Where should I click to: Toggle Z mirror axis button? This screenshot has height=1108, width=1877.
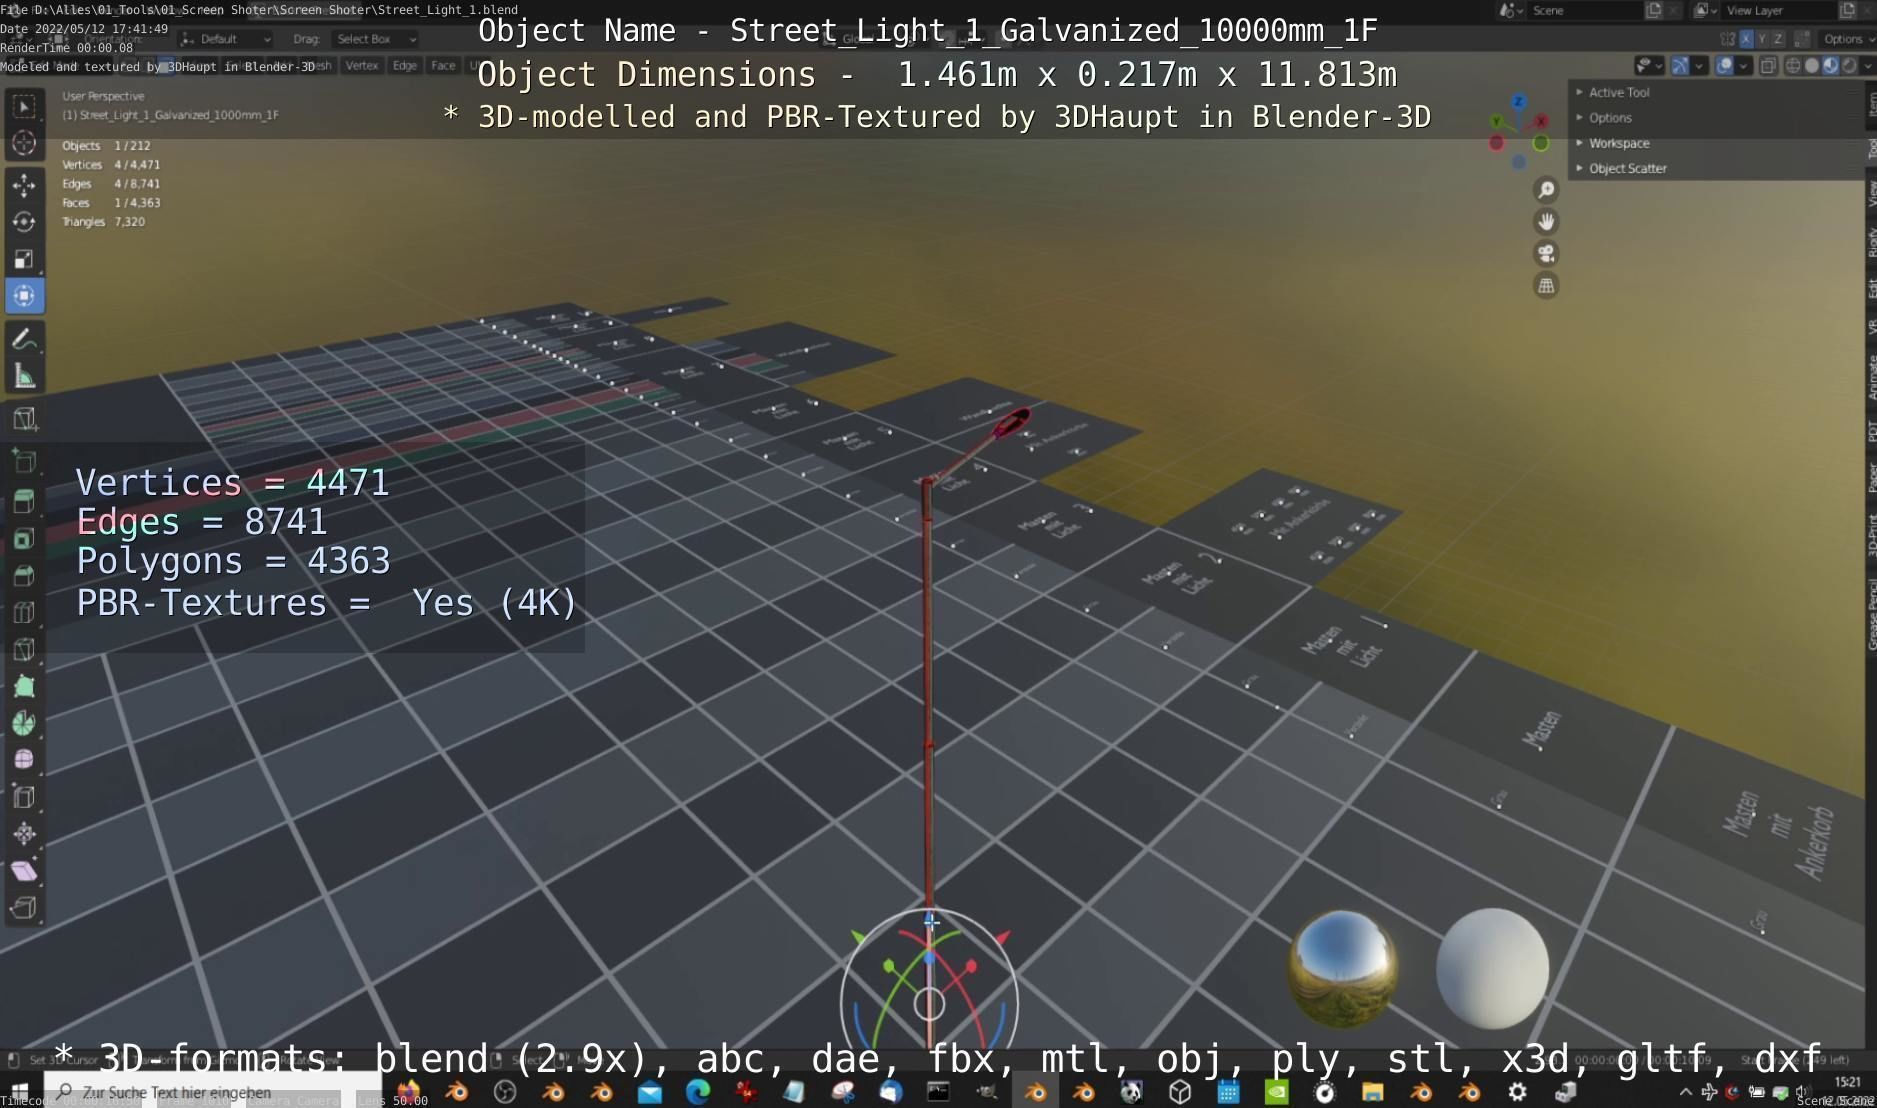(1778, 39)
